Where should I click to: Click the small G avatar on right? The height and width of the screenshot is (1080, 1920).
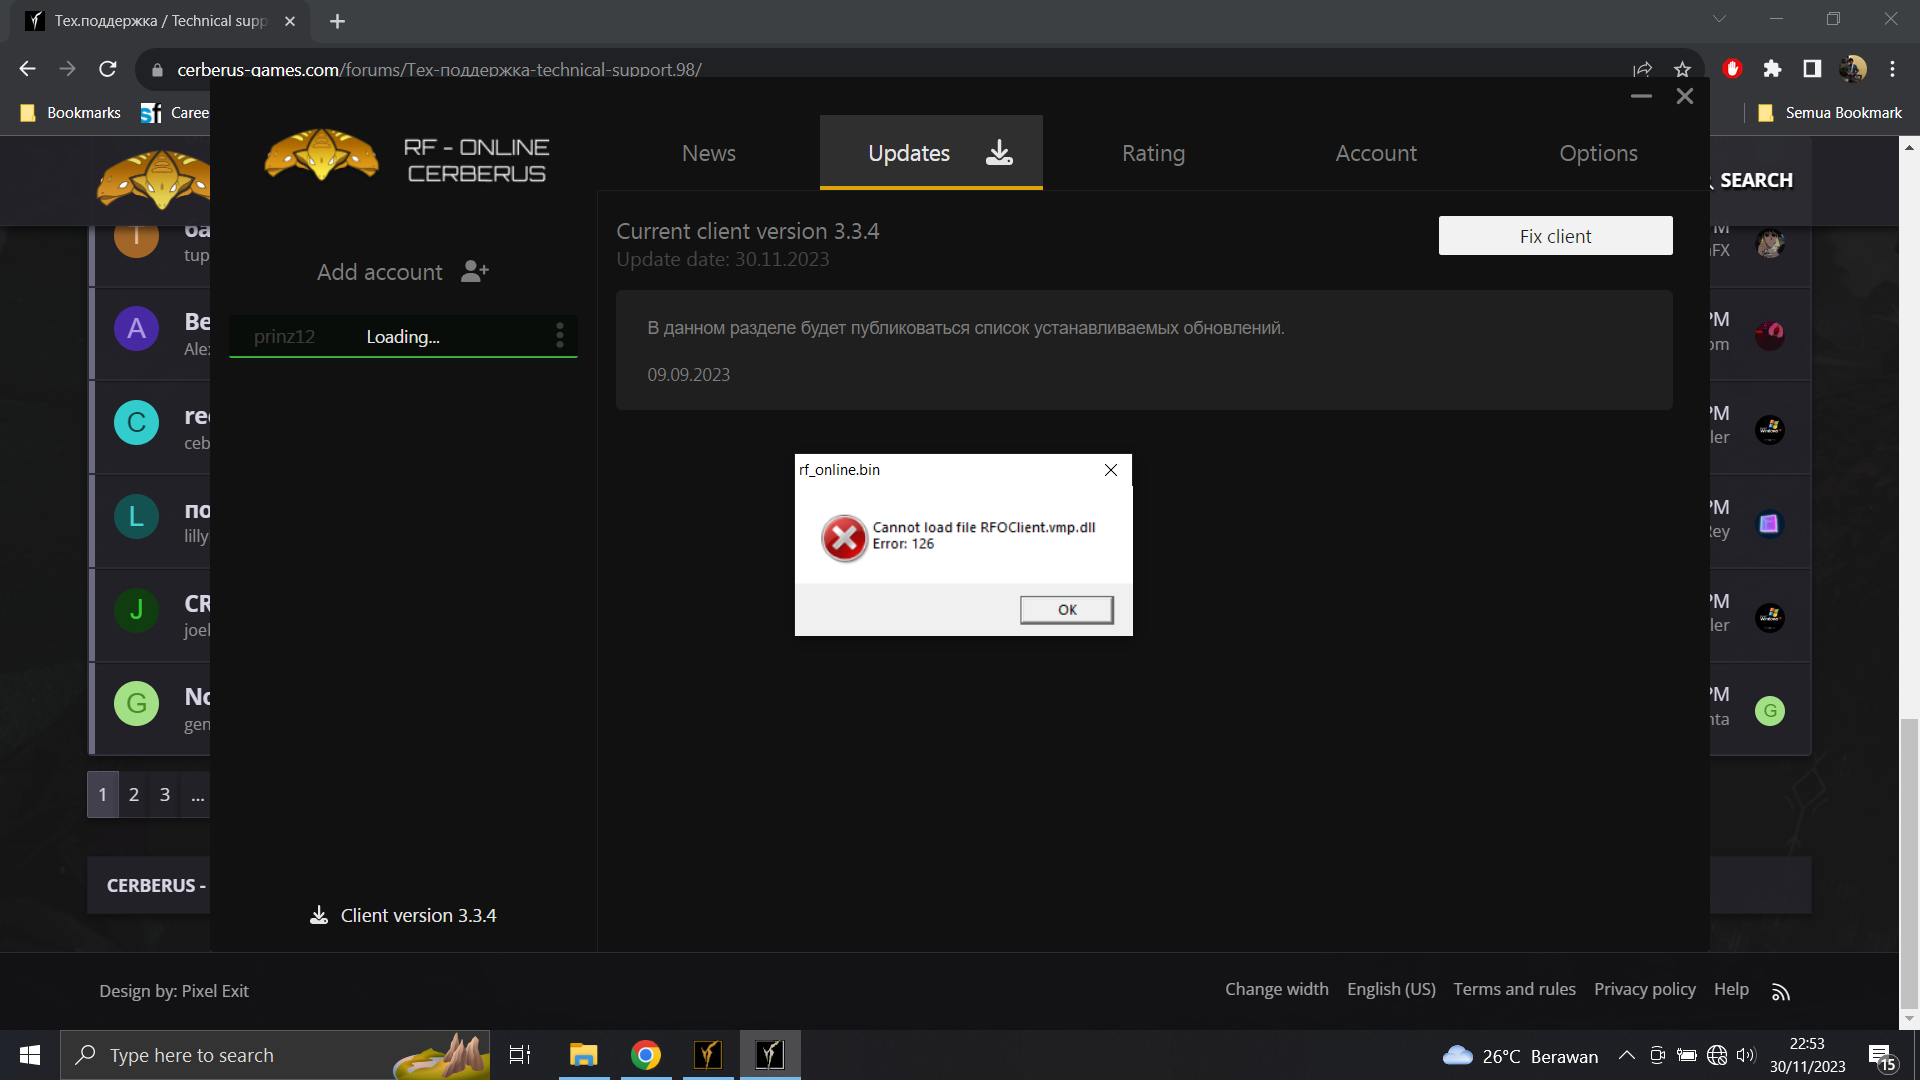pyautogui.click(x=1770, y=711)
